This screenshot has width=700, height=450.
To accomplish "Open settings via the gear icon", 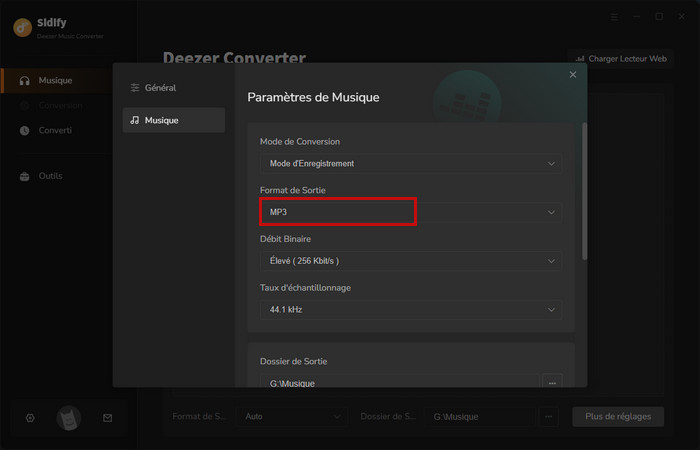I will (30, 417).
